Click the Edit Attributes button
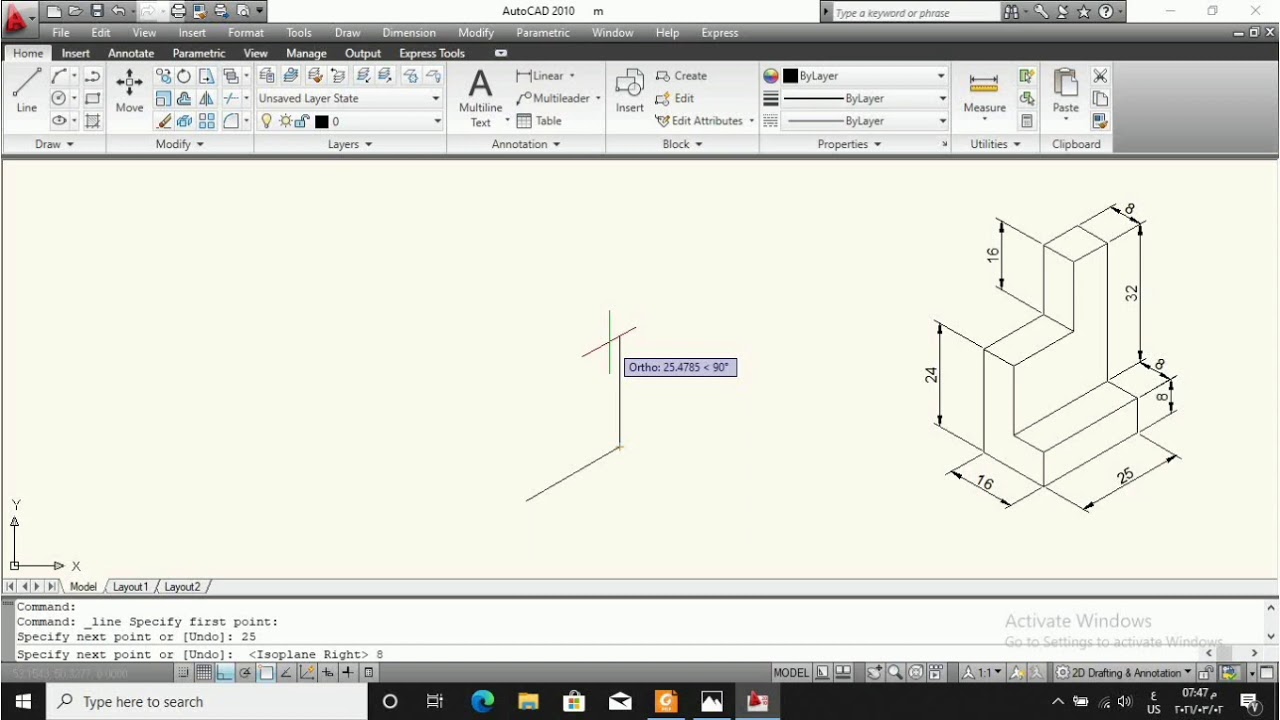This screenshot has height=720, width=1280. coord(705,121)
